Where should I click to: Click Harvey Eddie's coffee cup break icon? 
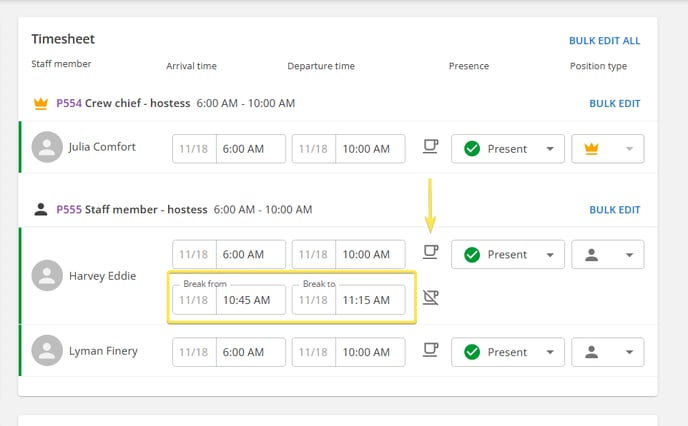(430, 252)
